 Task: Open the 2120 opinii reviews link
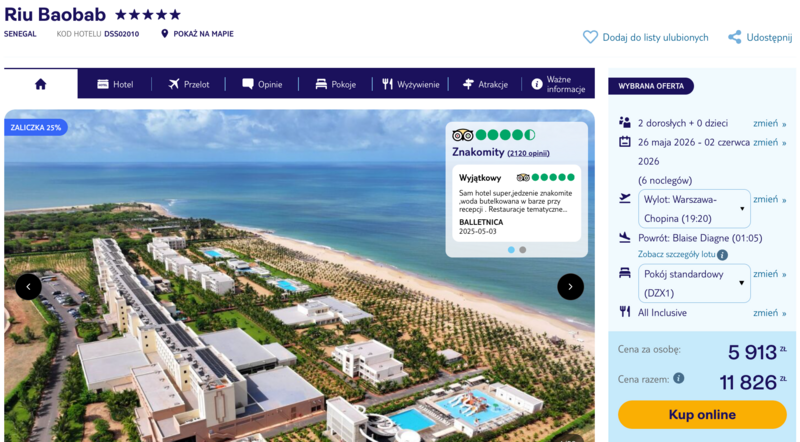528,153
